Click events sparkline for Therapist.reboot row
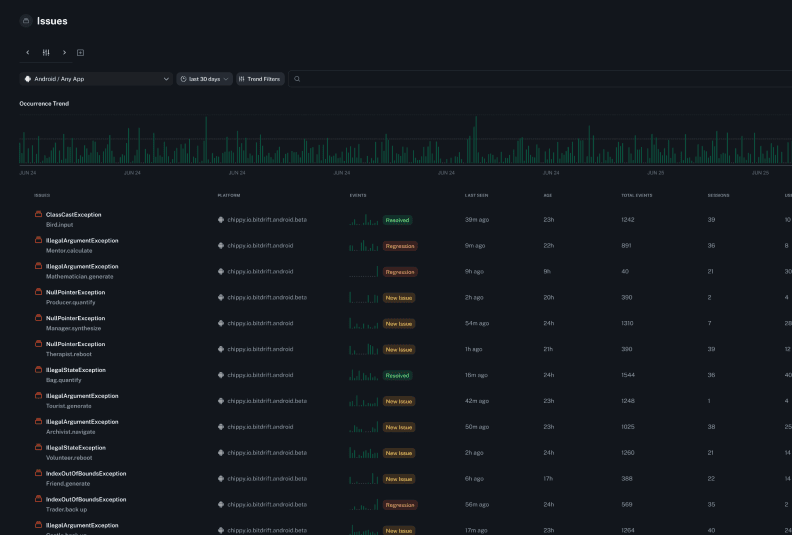 (x=364, y=349)
